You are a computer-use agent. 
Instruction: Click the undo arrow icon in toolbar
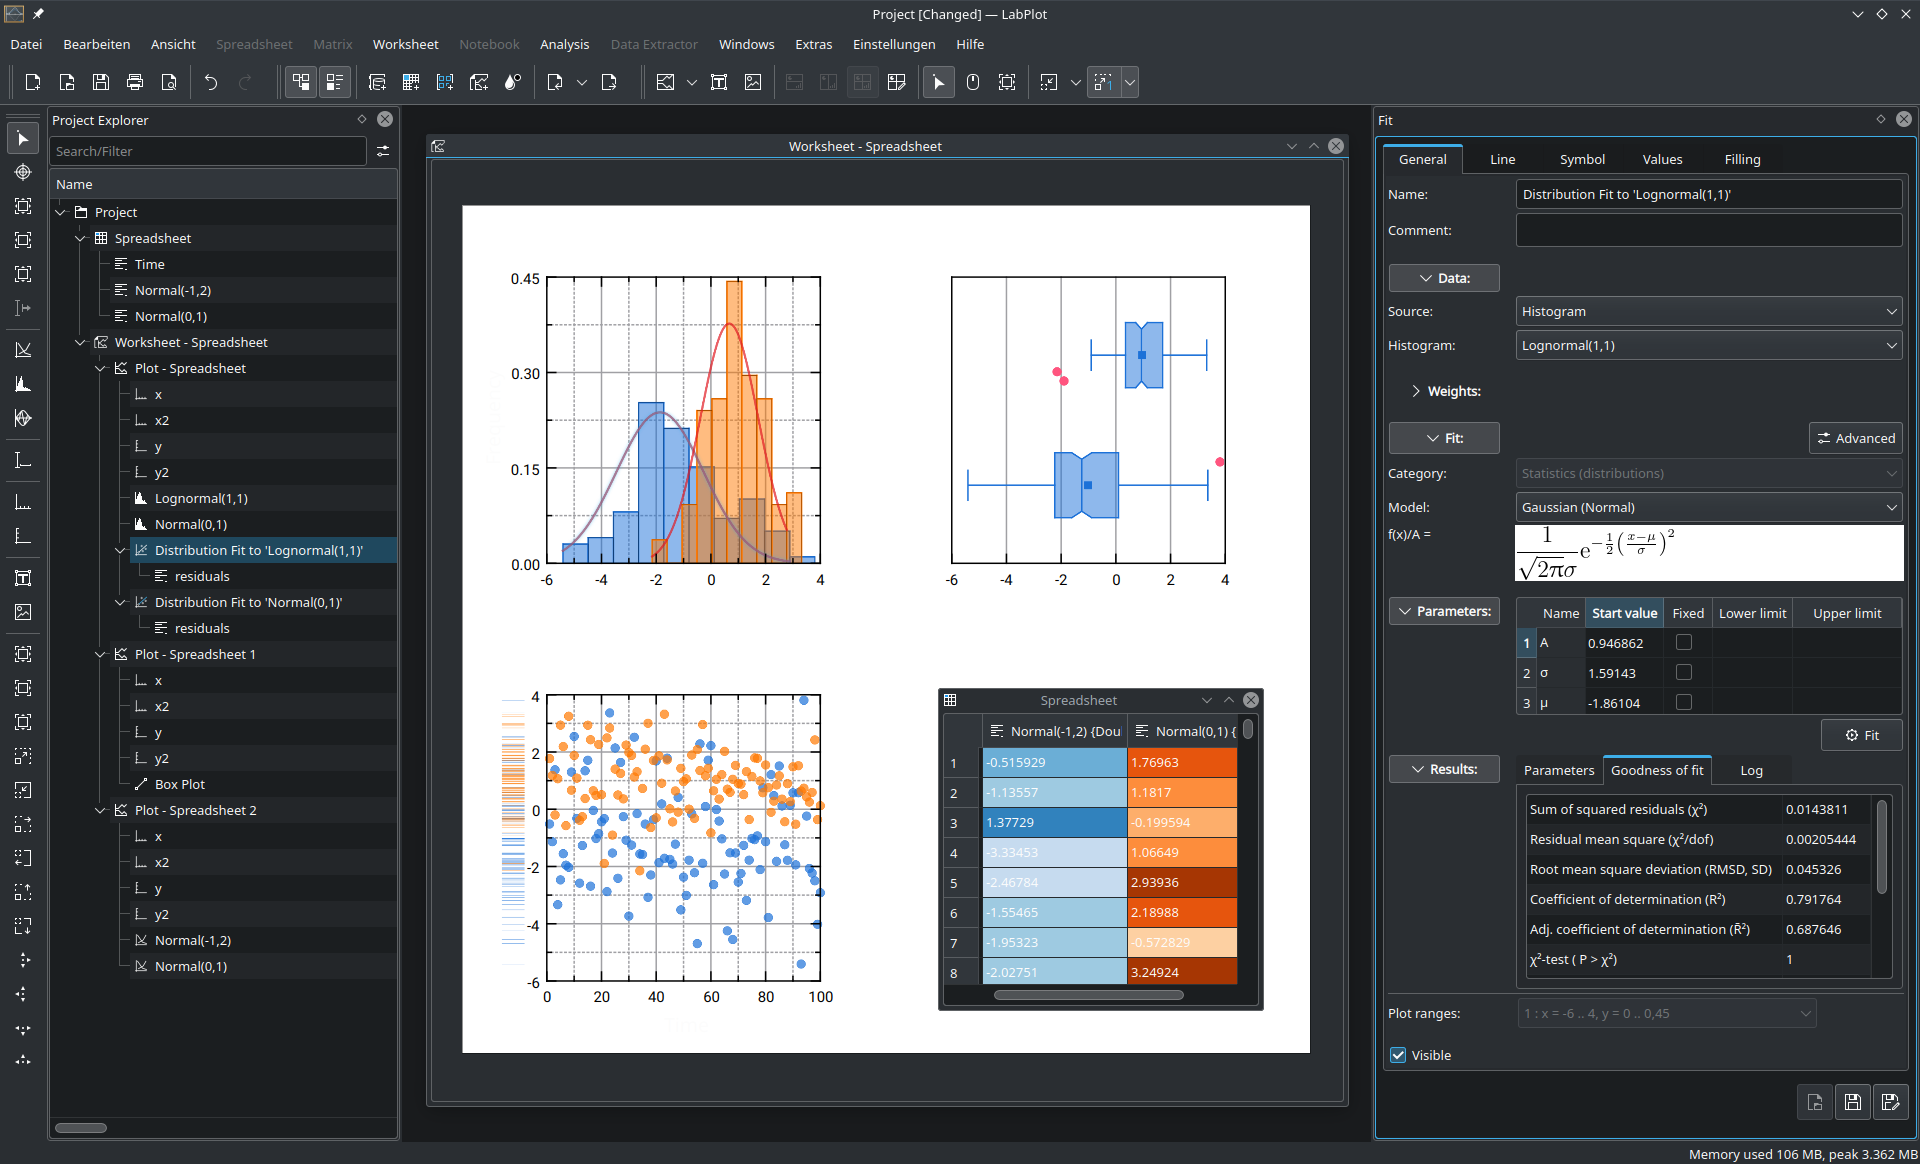[208, 84]
